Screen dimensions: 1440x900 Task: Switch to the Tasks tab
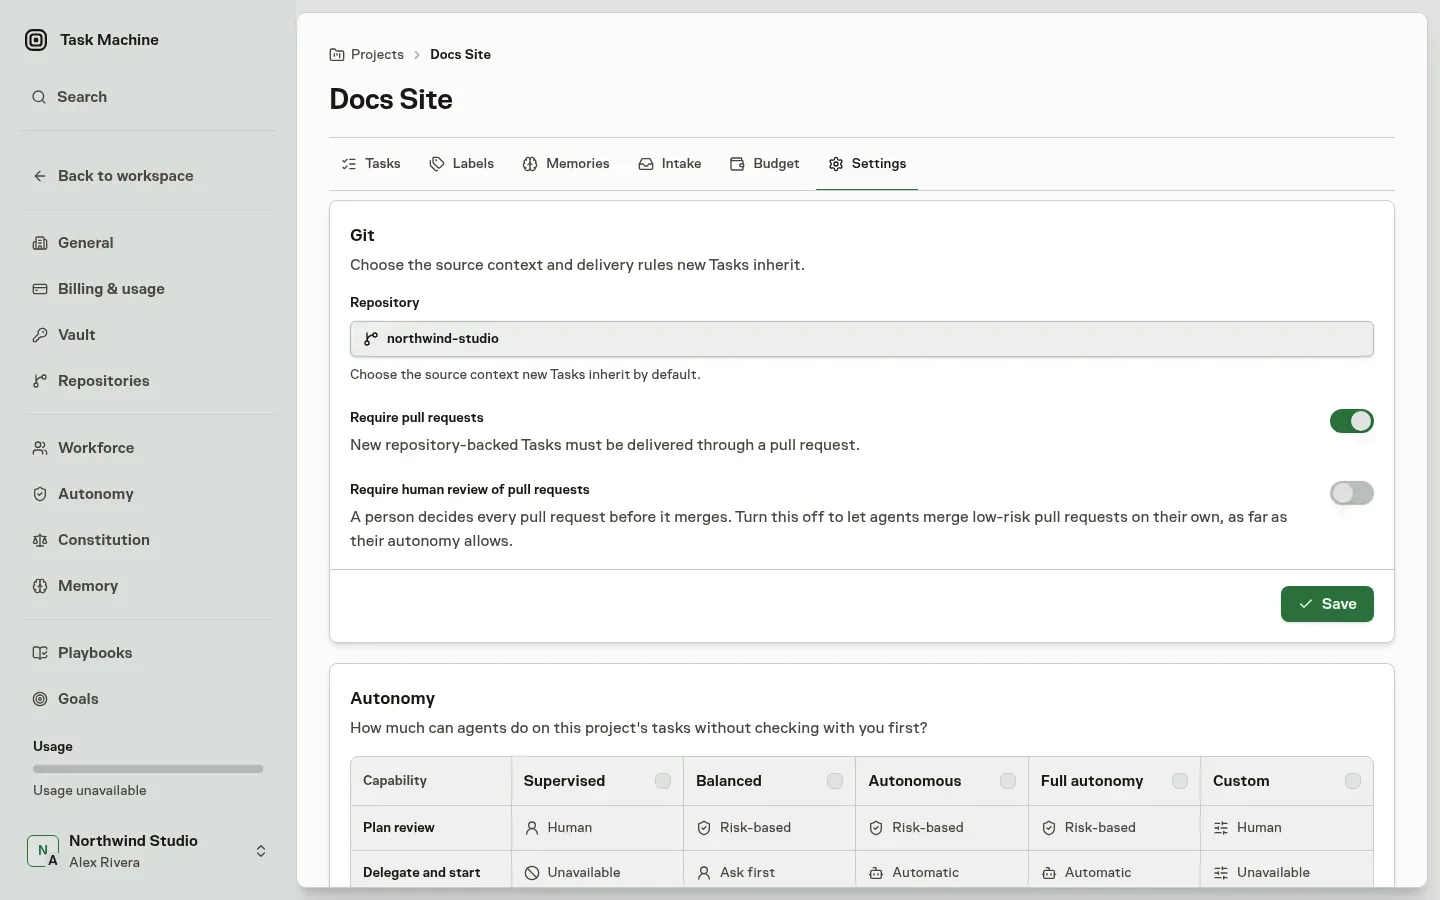(x=371, y=164)
